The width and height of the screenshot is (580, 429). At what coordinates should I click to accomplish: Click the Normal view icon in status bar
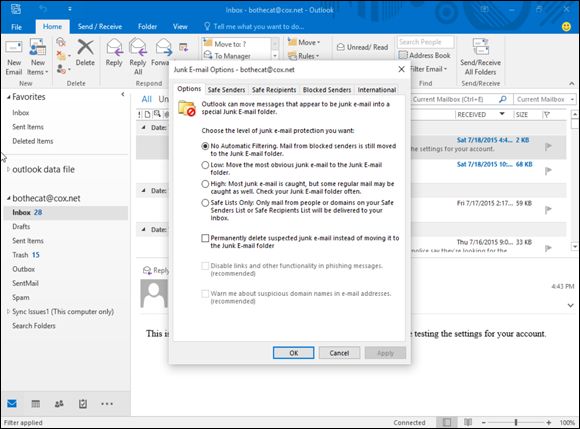(x=447, y=422)
